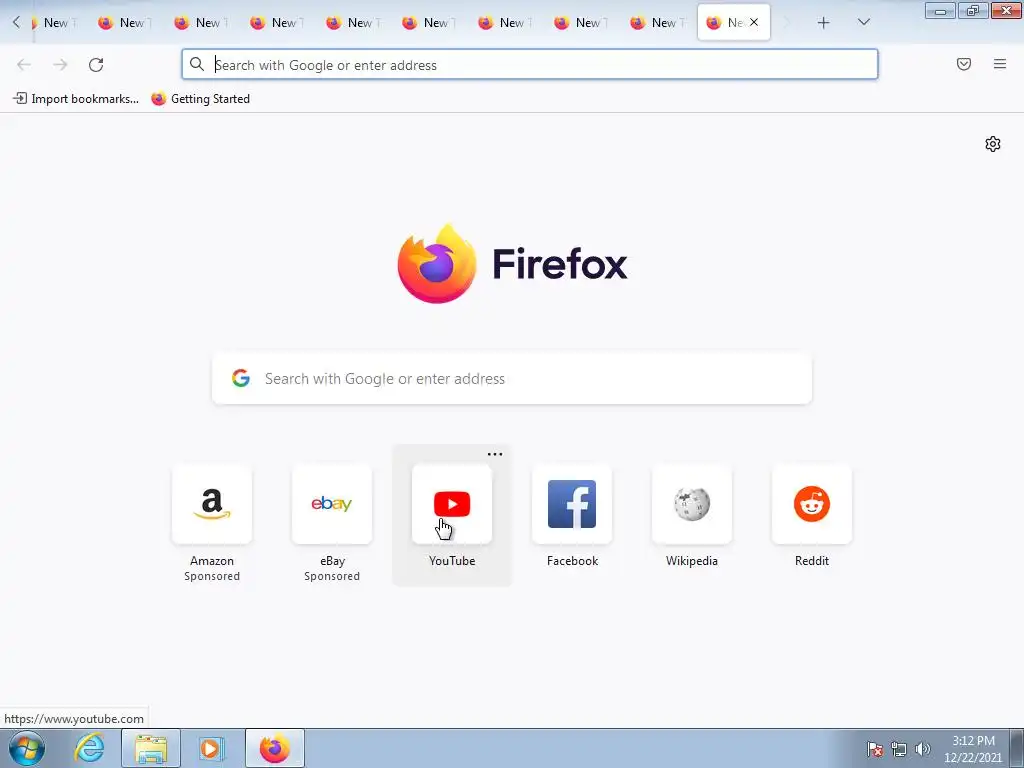Switch to the eighth New Tab
1024x768 pixels.
tap(581, 23)
